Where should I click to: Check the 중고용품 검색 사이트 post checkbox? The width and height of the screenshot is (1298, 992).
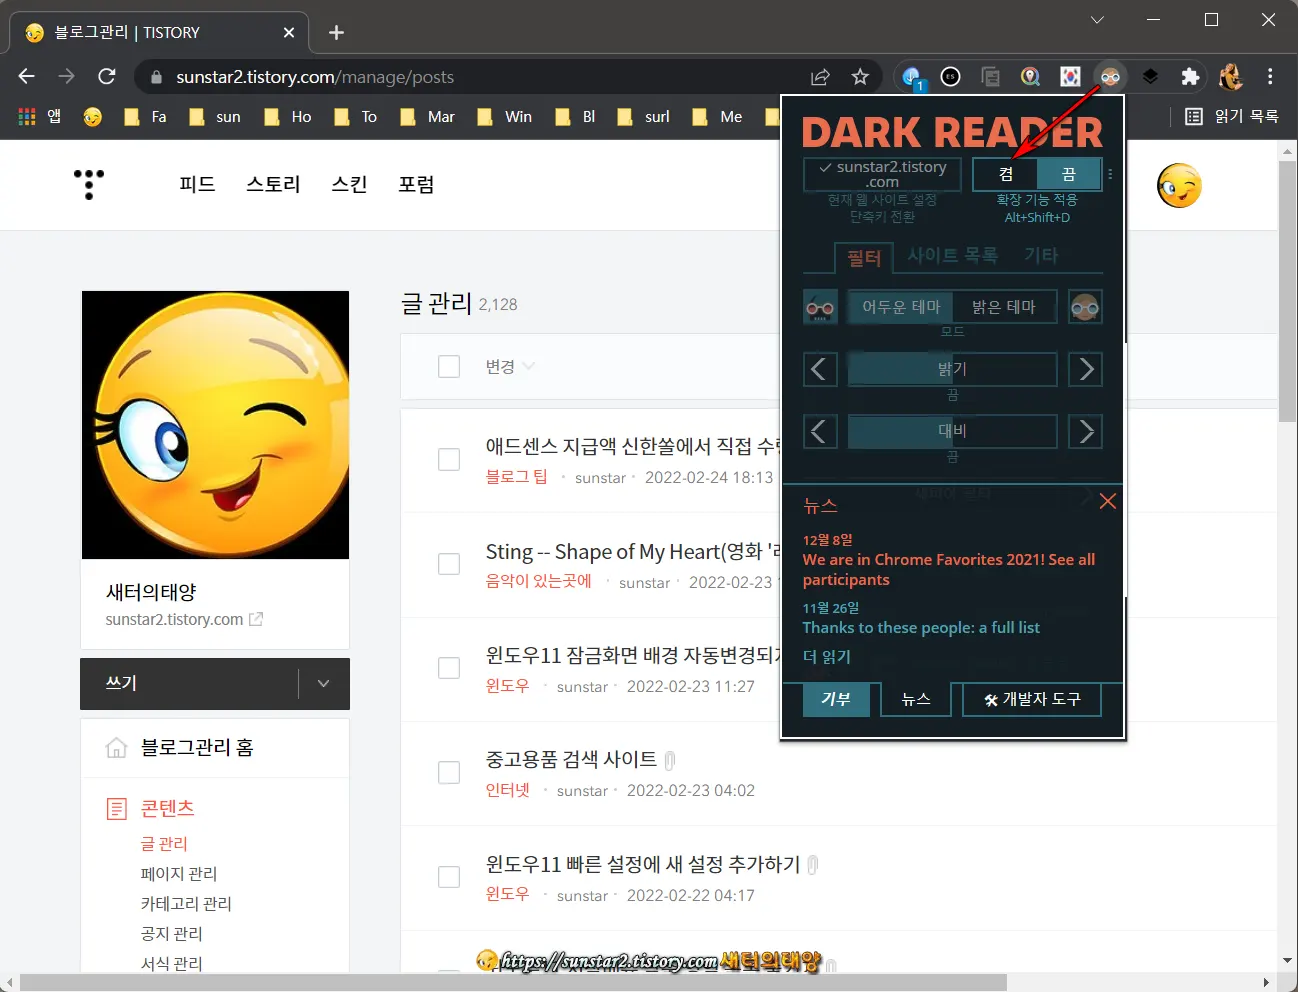click(x=449, y=773)
